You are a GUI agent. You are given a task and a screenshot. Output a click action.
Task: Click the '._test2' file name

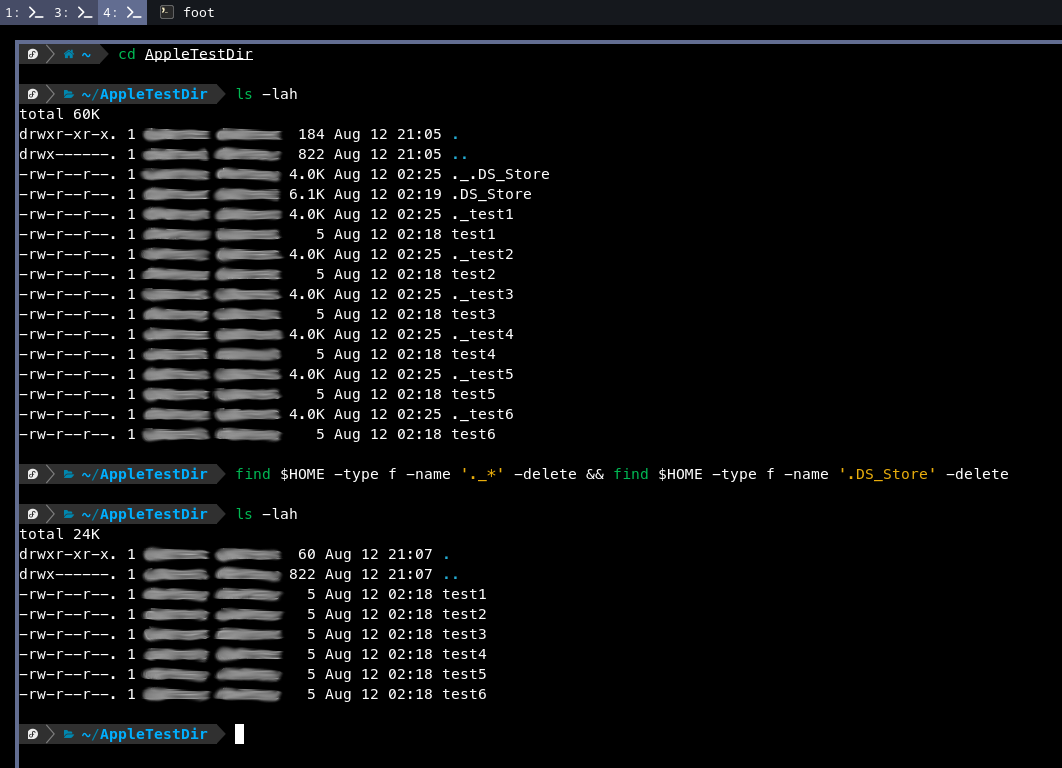pos(482,255)
